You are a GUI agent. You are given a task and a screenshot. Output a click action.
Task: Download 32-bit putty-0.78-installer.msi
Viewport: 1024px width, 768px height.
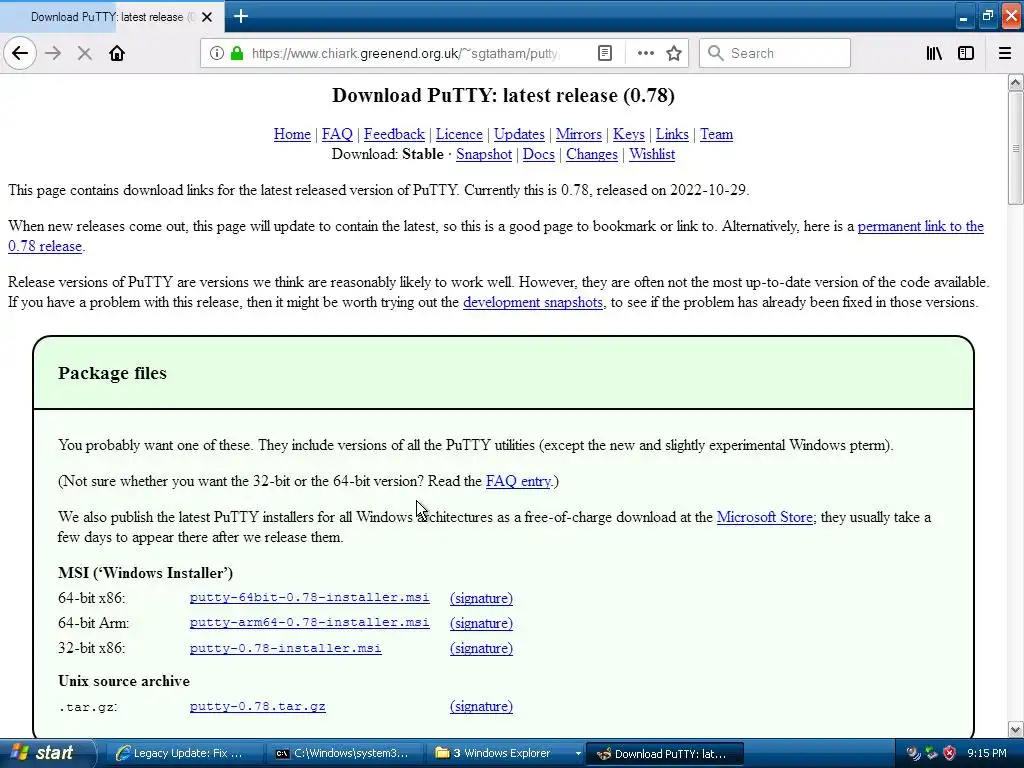click(285, 648)
